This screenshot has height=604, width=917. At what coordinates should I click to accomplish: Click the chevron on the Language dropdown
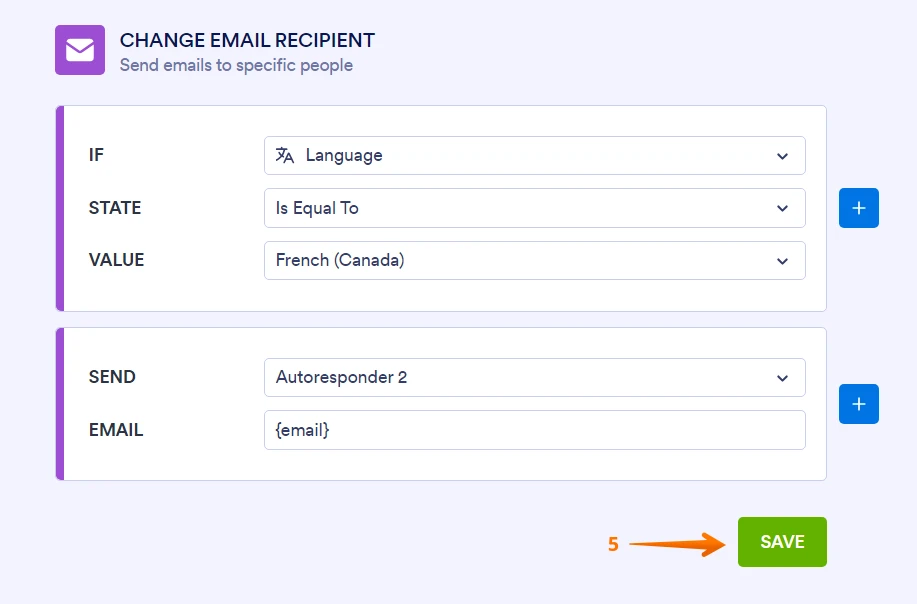coord(784,155)
